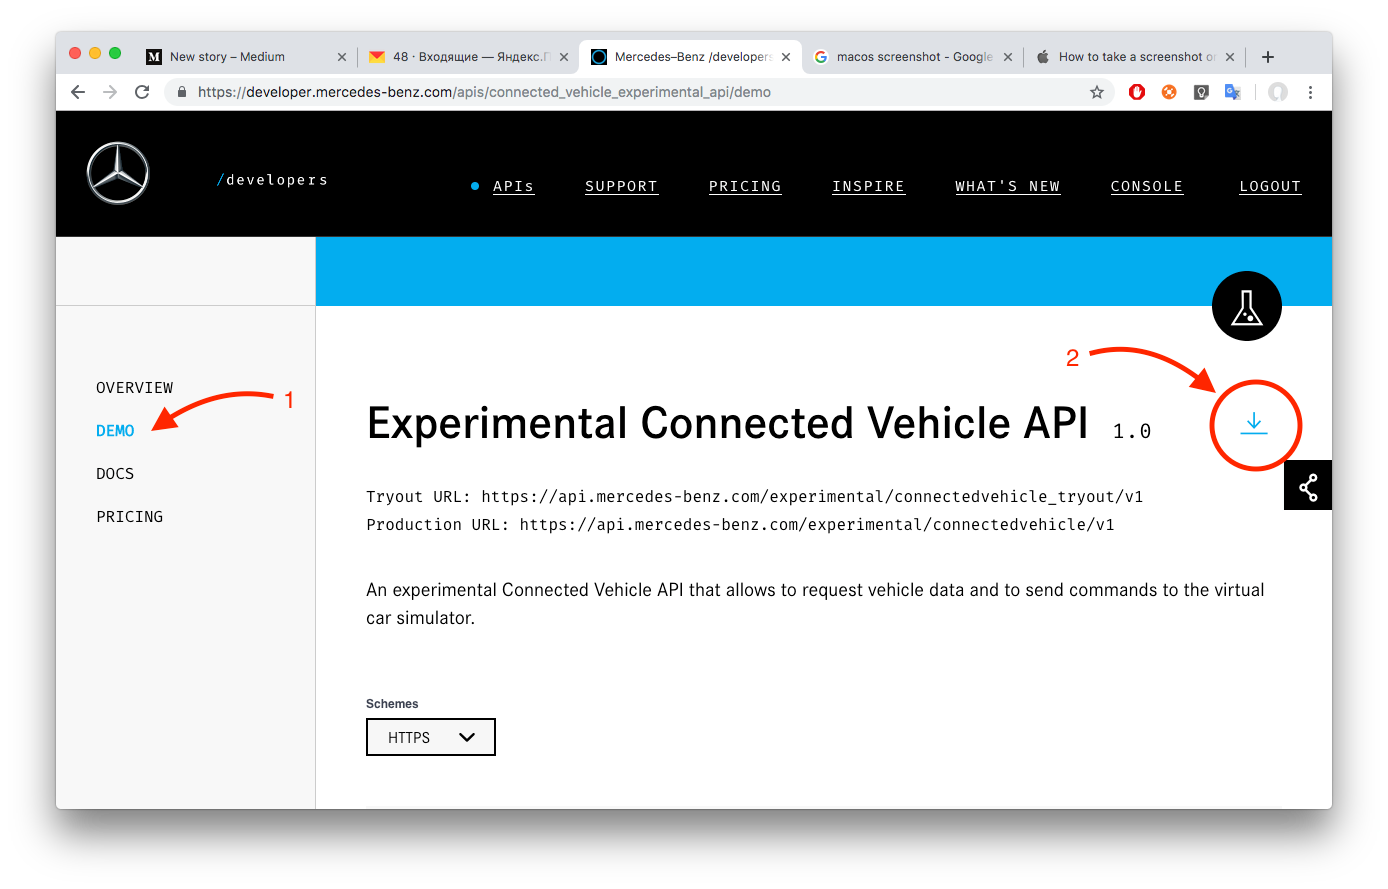Close the macos screenshot Google tab
This screenshot has height=889, width=1388.
[x=1008, y=57]
